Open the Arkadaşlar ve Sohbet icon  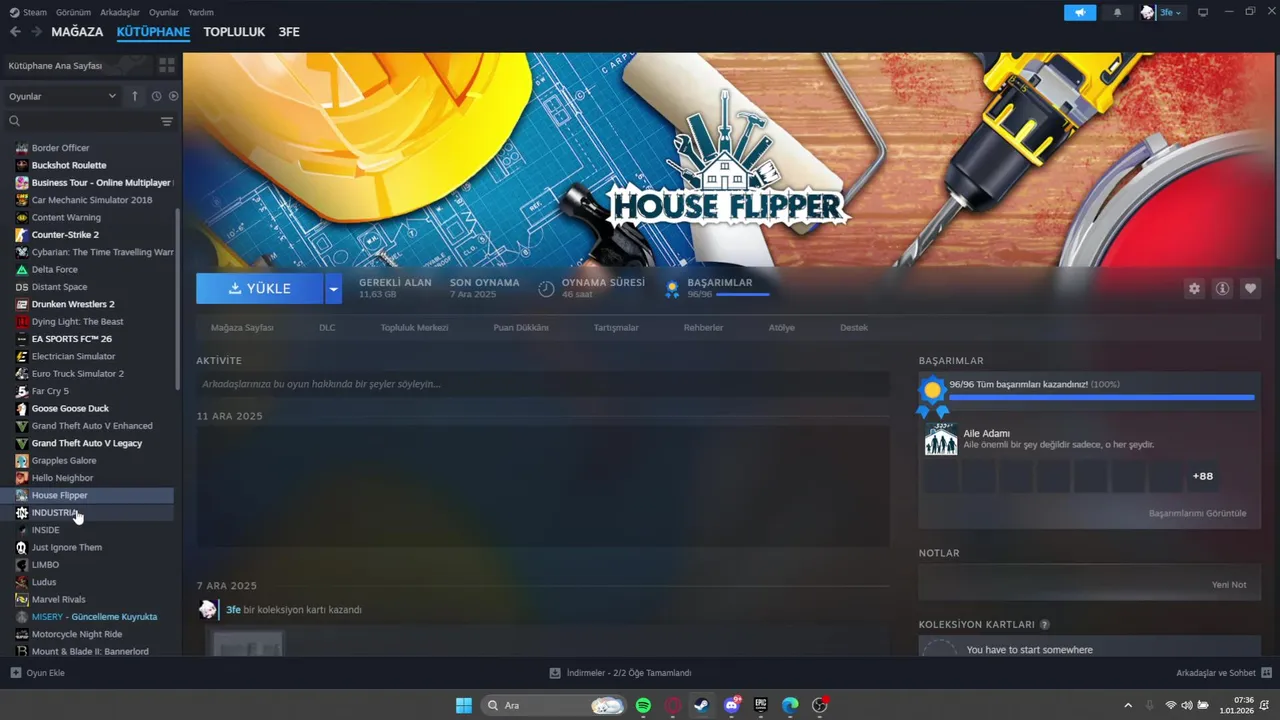tap(1266, 673)
